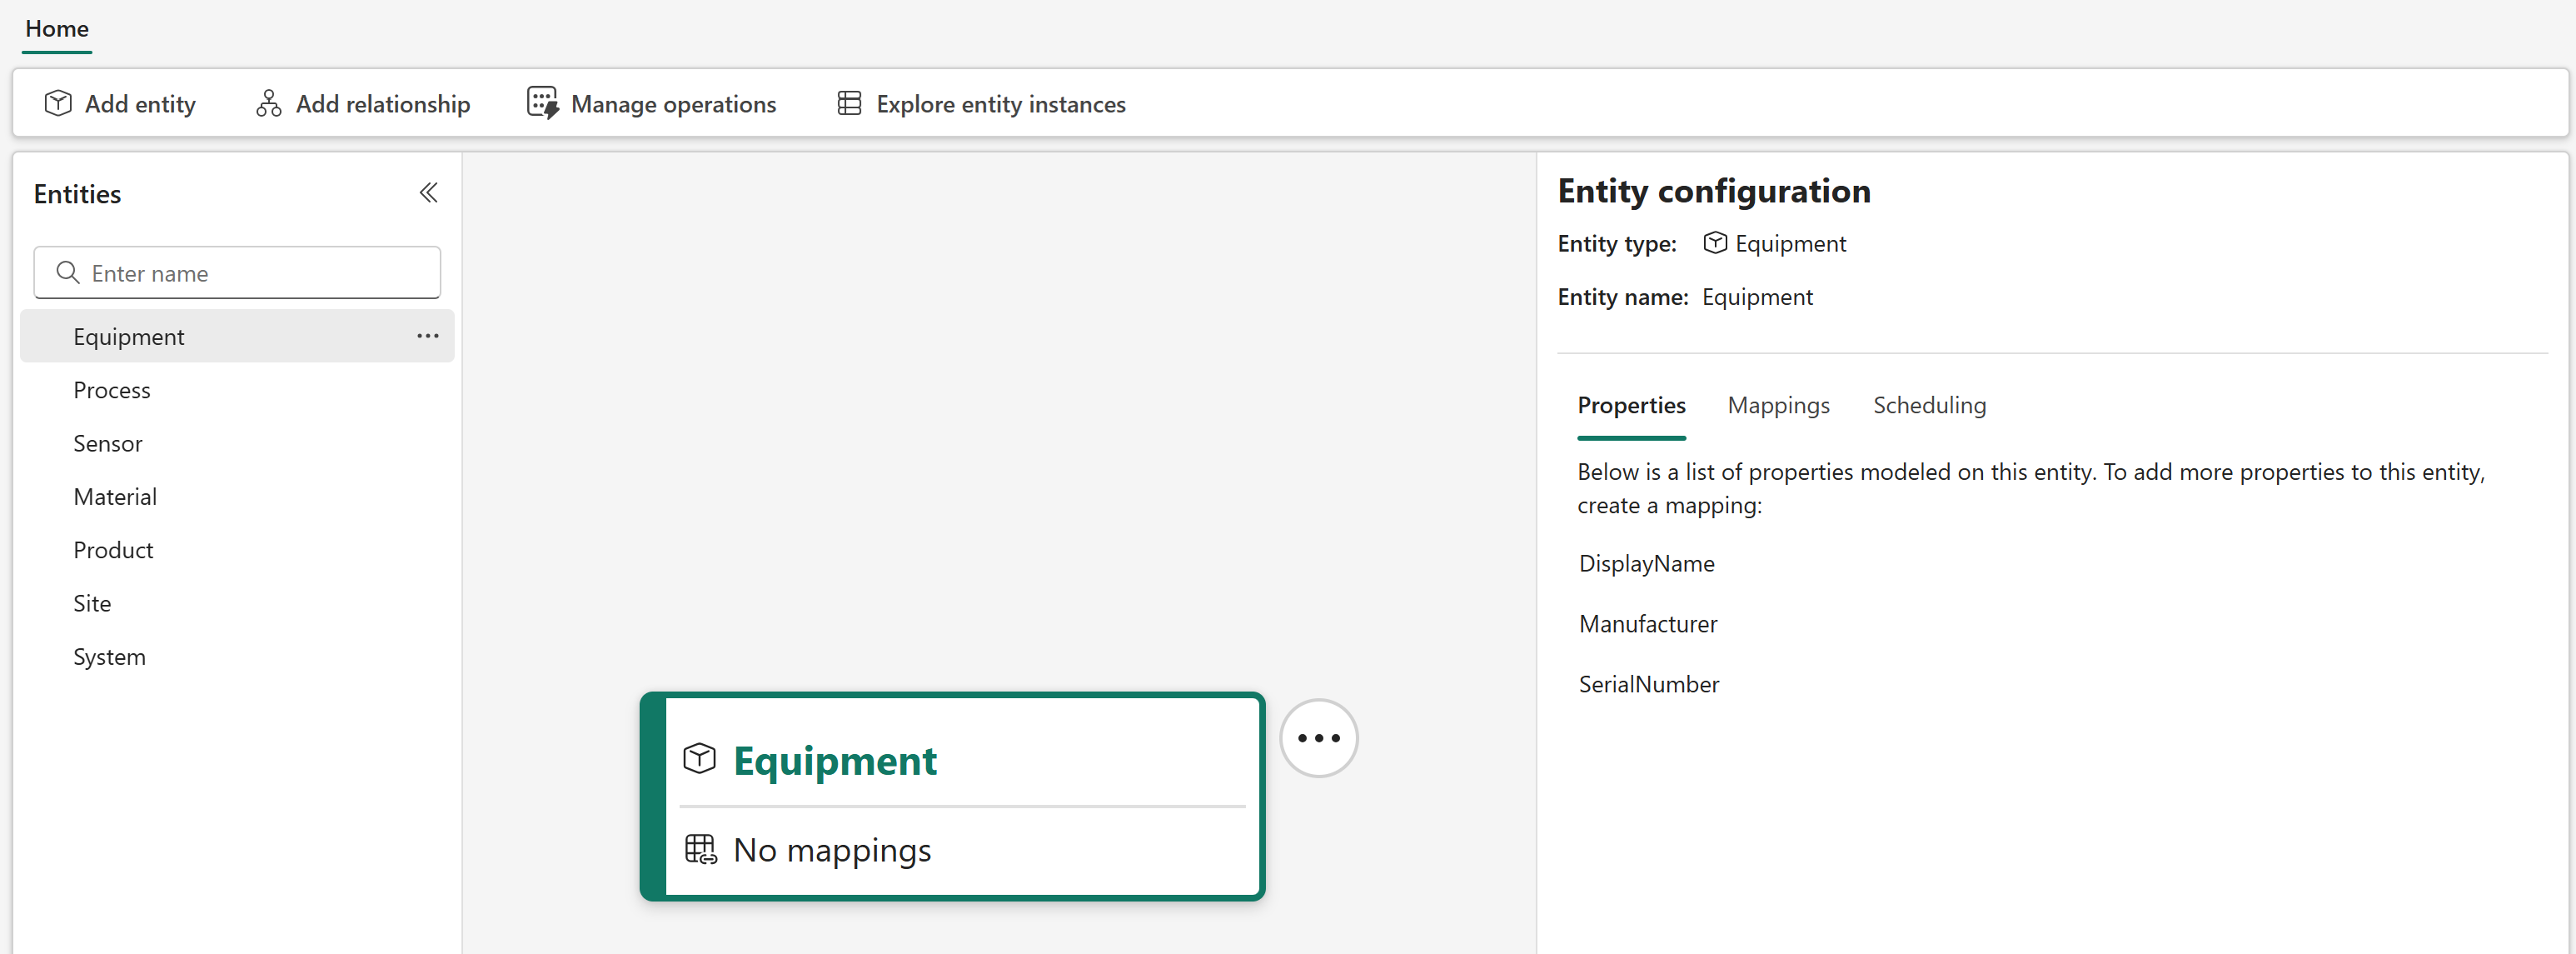Click the search magnifier icon in Entities
The height and width of the screenshot is (954, 2576).
tap(68, 272)
